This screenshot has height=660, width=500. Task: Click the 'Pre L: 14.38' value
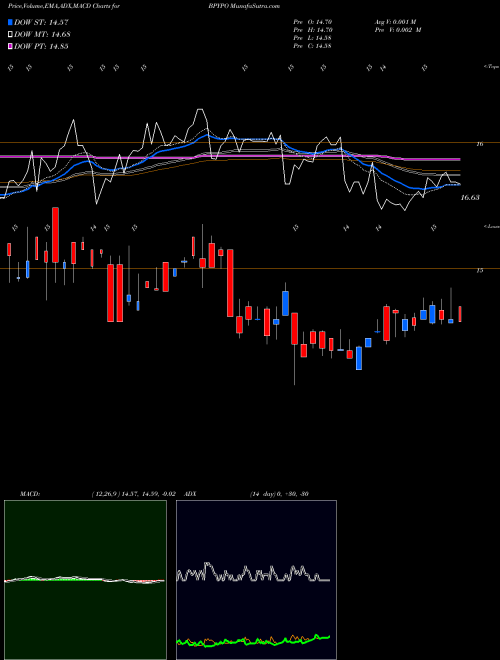pos(313,38)
